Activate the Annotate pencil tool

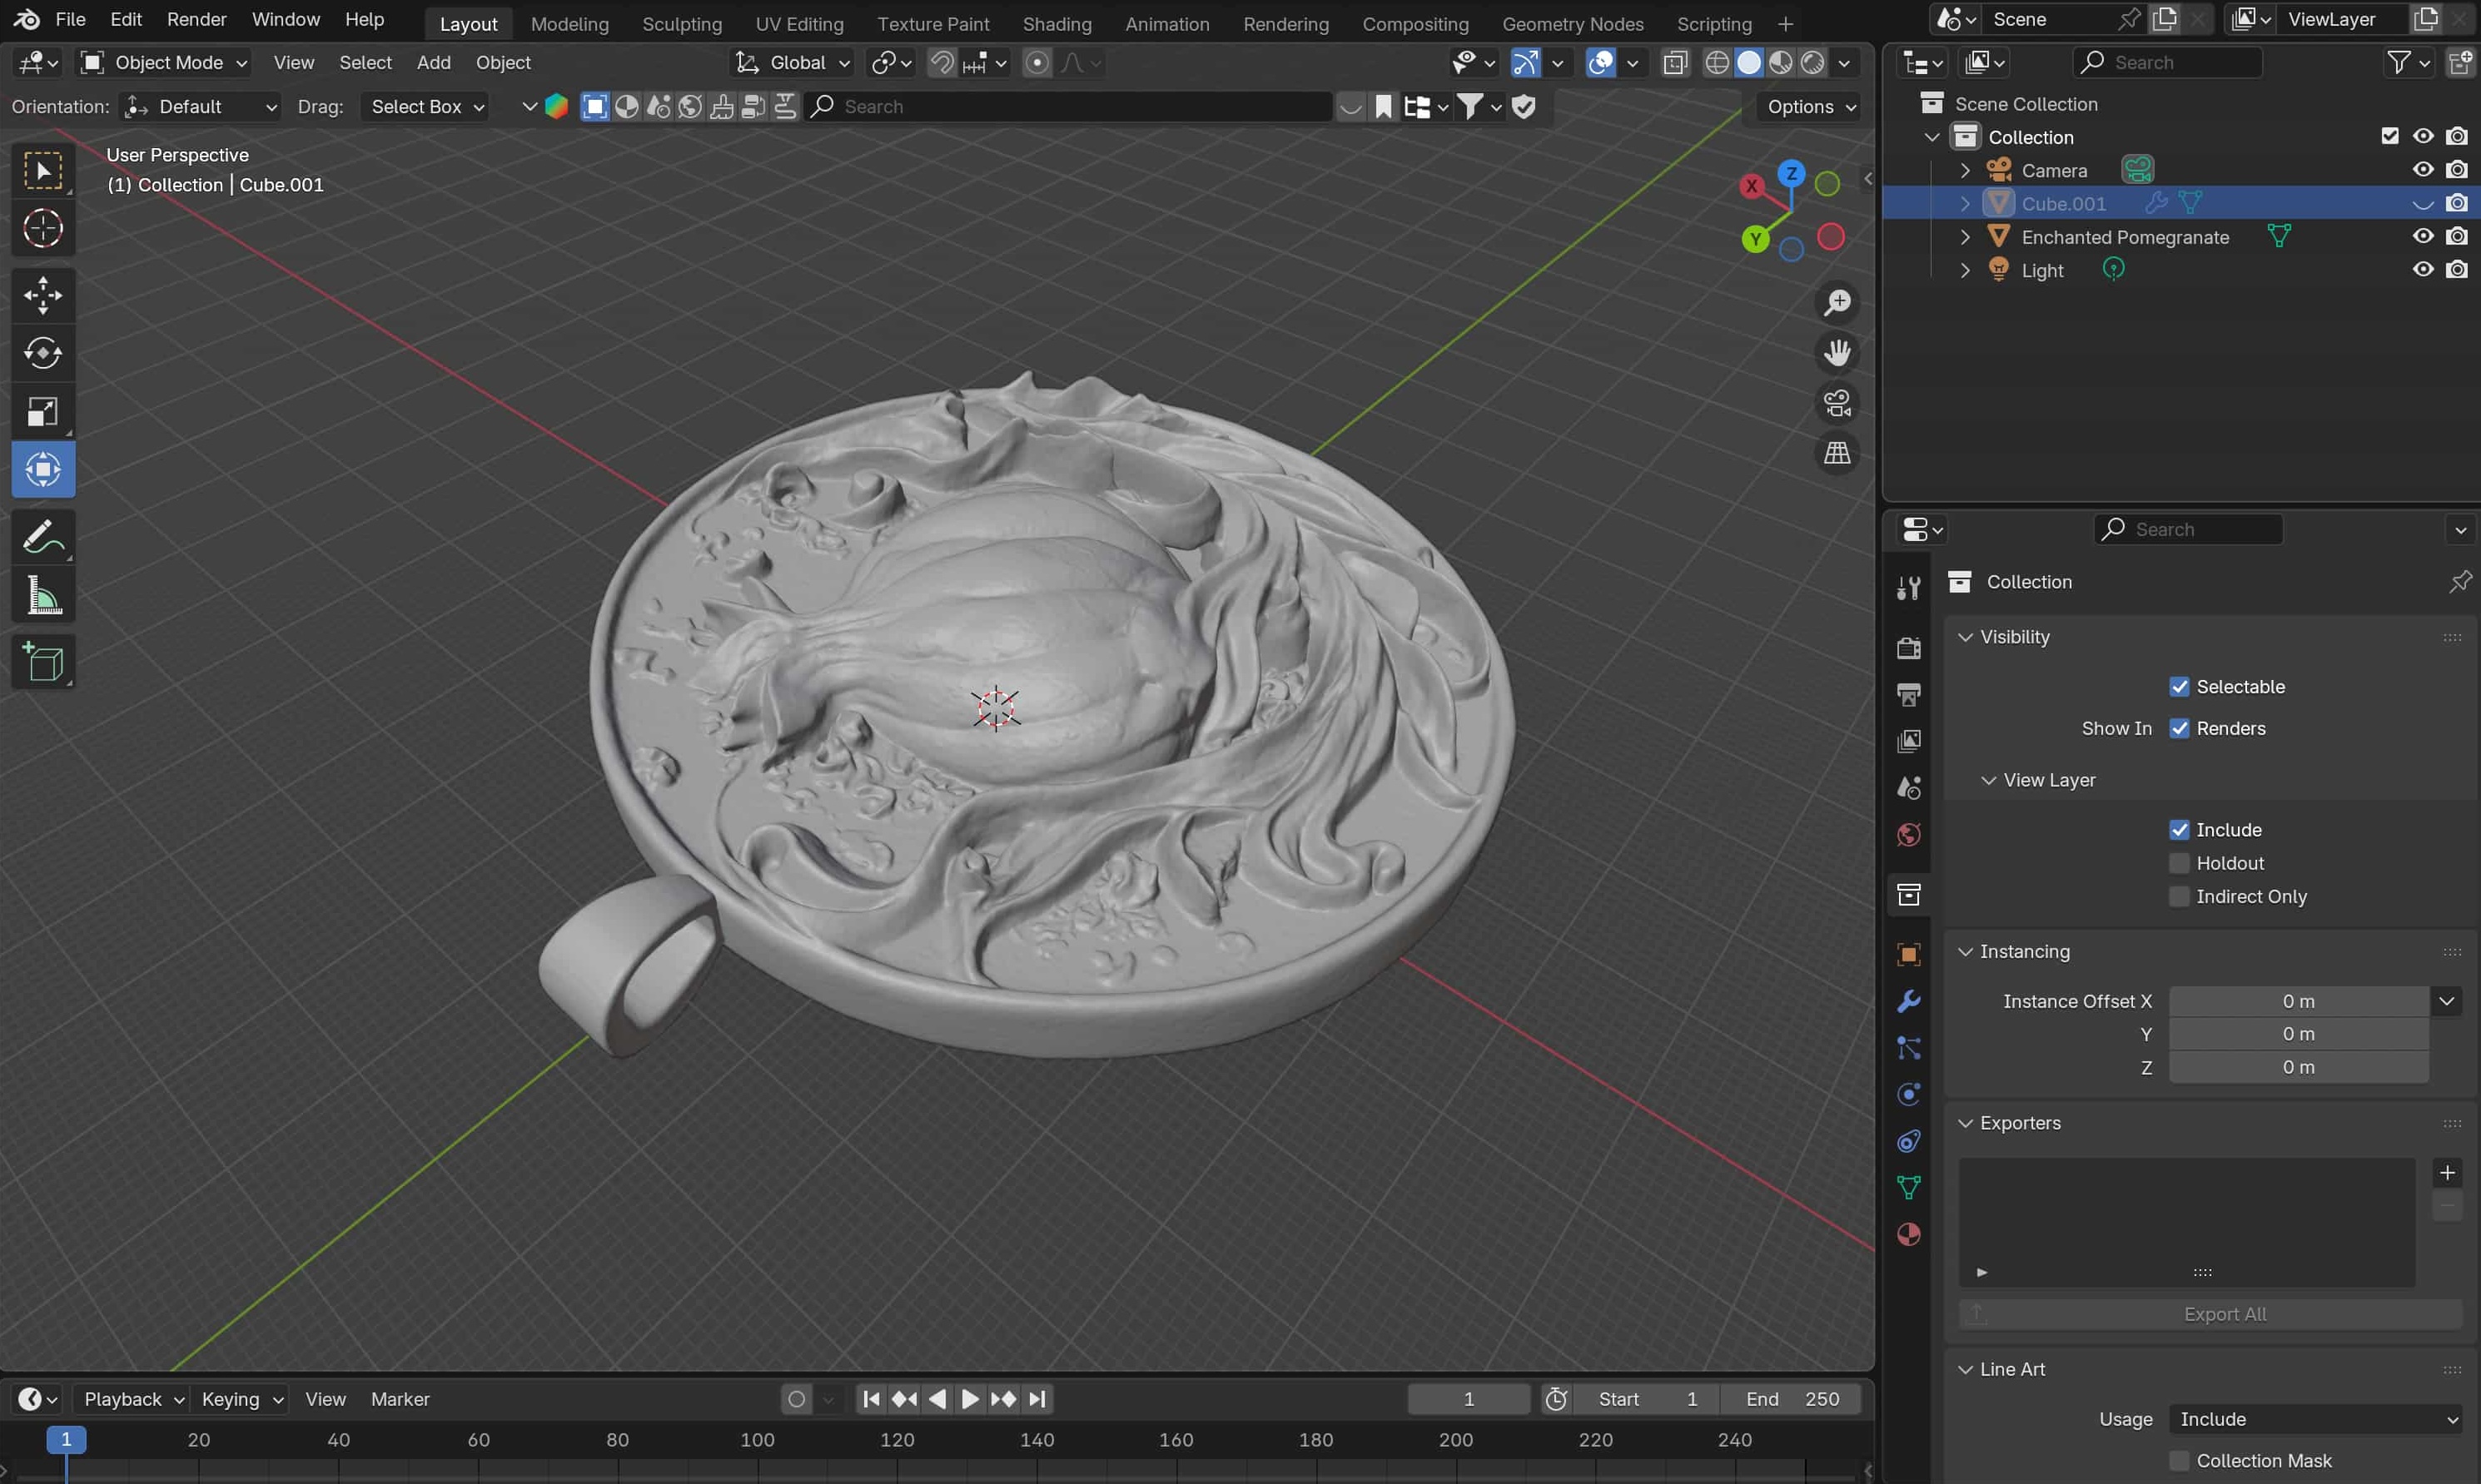43,538
